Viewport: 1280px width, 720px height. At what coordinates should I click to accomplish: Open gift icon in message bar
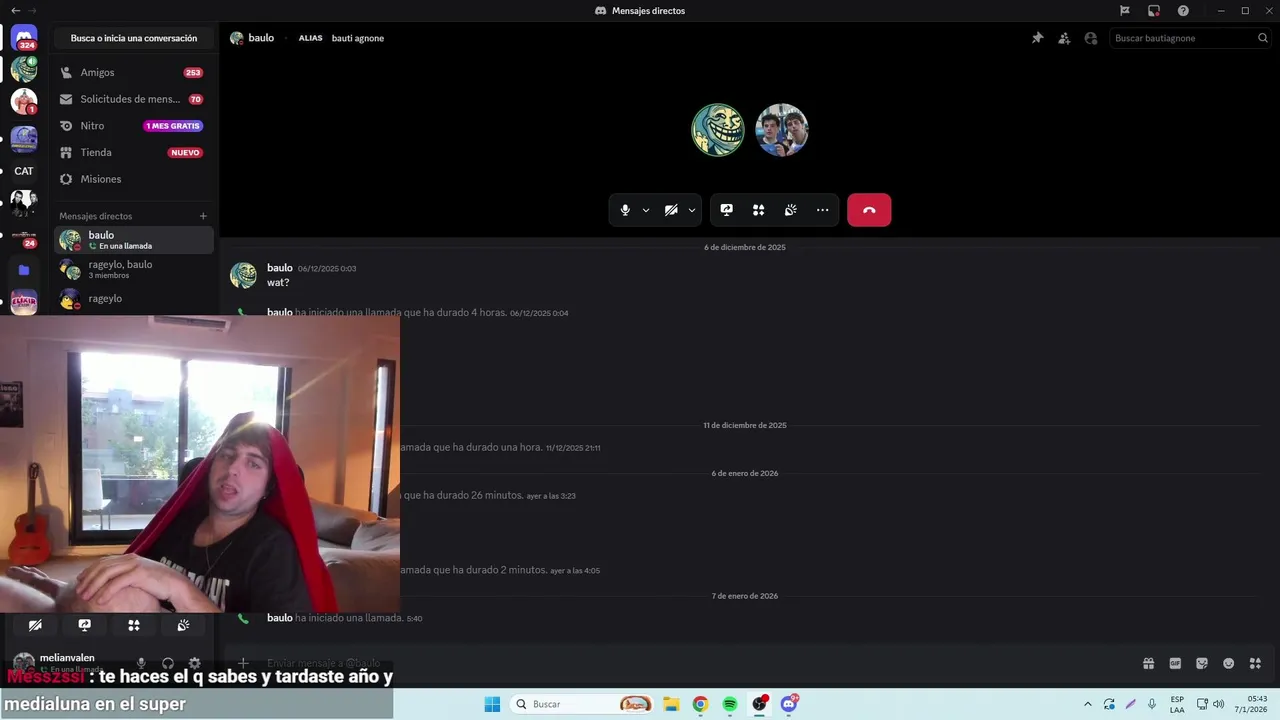point(1149,663)
